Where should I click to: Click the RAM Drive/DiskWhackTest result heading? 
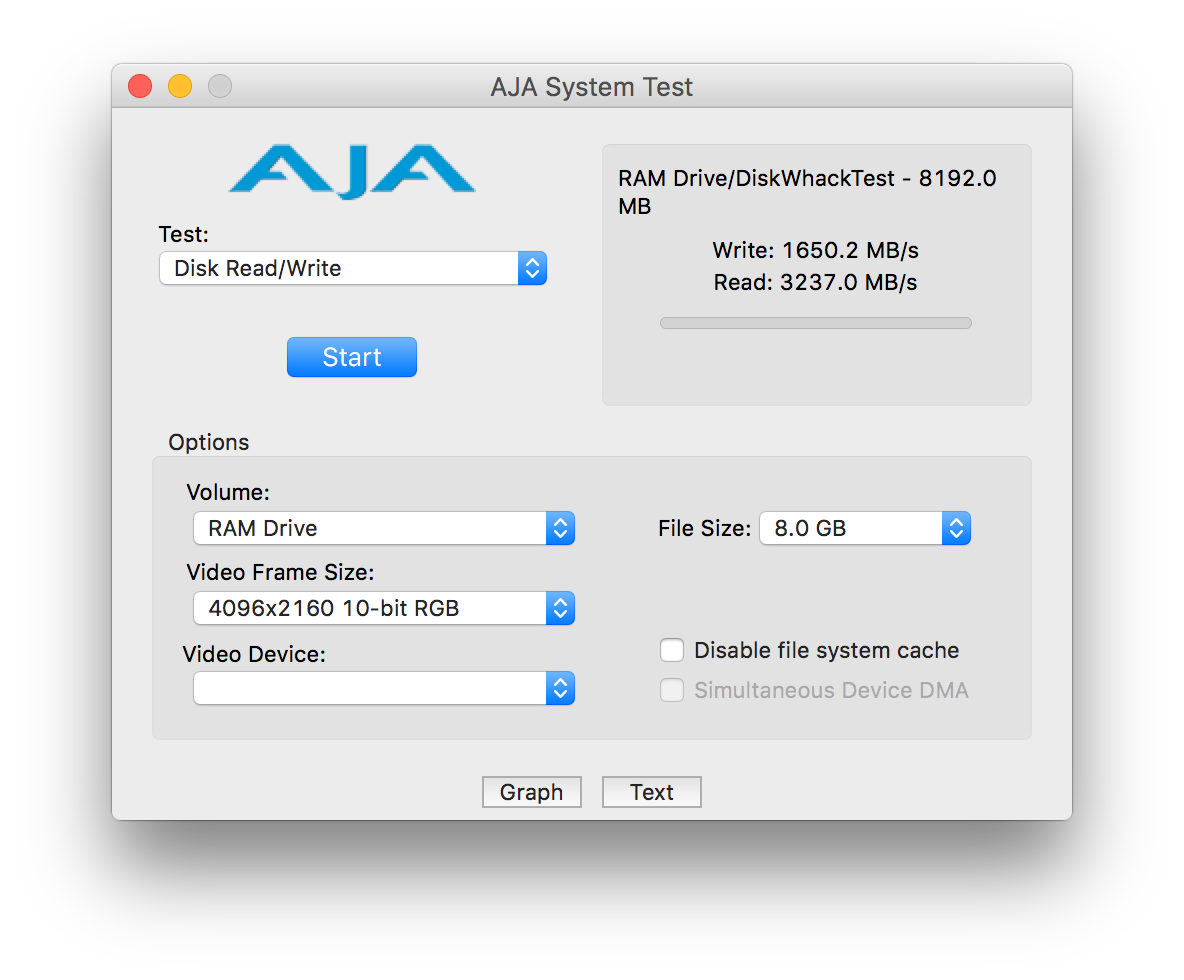[807, 192]
